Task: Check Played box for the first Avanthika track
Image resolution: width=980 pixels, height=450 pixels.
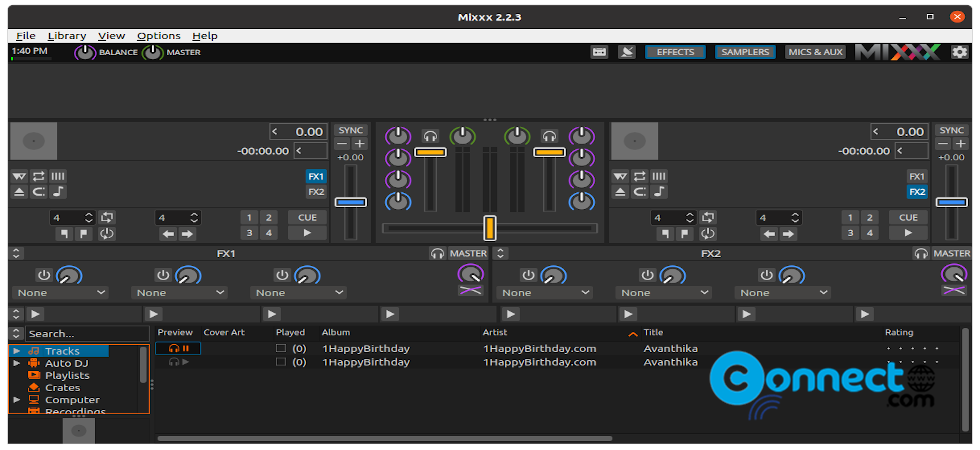Action: 281,348
